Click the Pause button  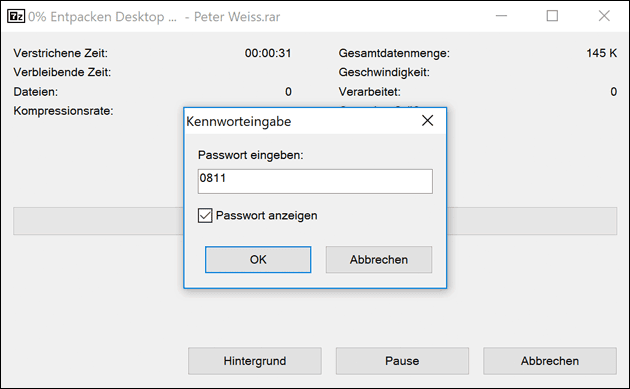coord(402,361)
